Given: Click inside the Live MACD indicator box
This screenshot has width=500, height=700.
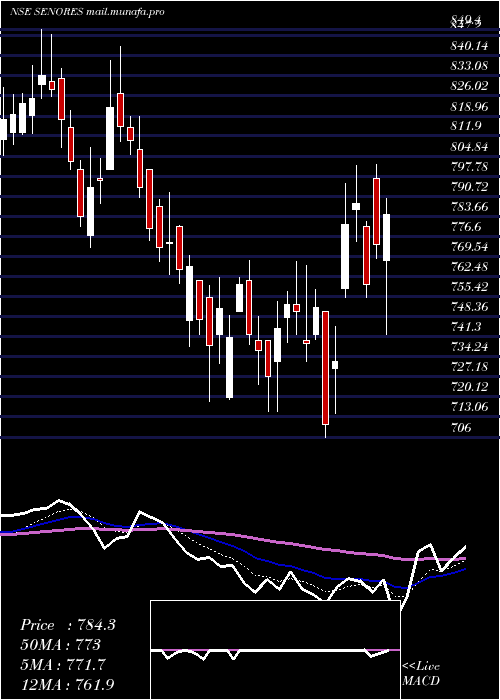Looking at the screenshot, I should tap(275, 650).
